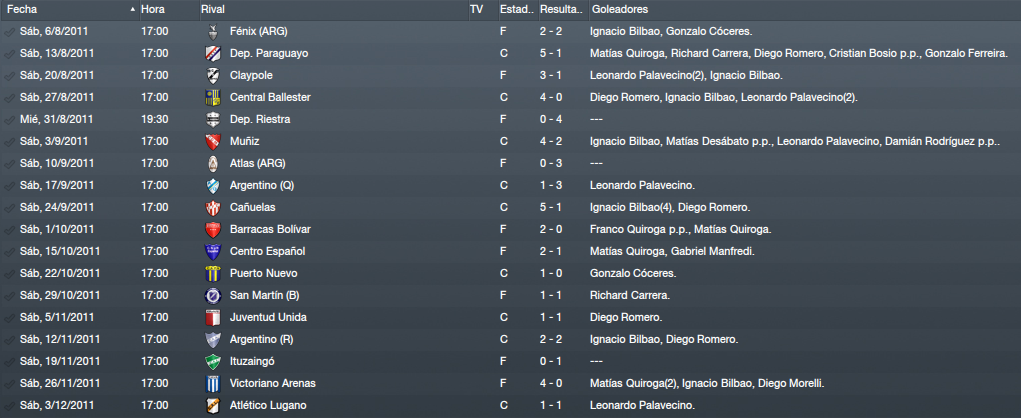This screenshot has width=1021, height=418.
Task: Open the Cañuelas team badge
Action: point(212,208)
